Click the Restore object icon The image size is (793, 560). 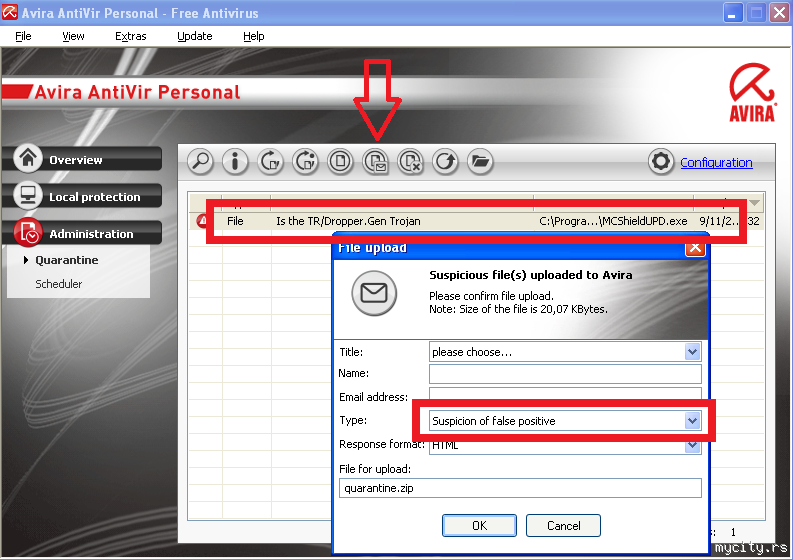coord(270,162)
